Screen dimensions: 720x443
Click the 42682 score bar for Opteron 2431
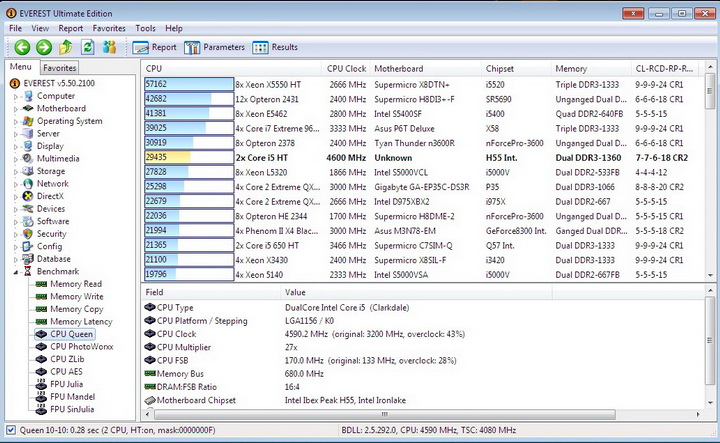tap(189, 99)
